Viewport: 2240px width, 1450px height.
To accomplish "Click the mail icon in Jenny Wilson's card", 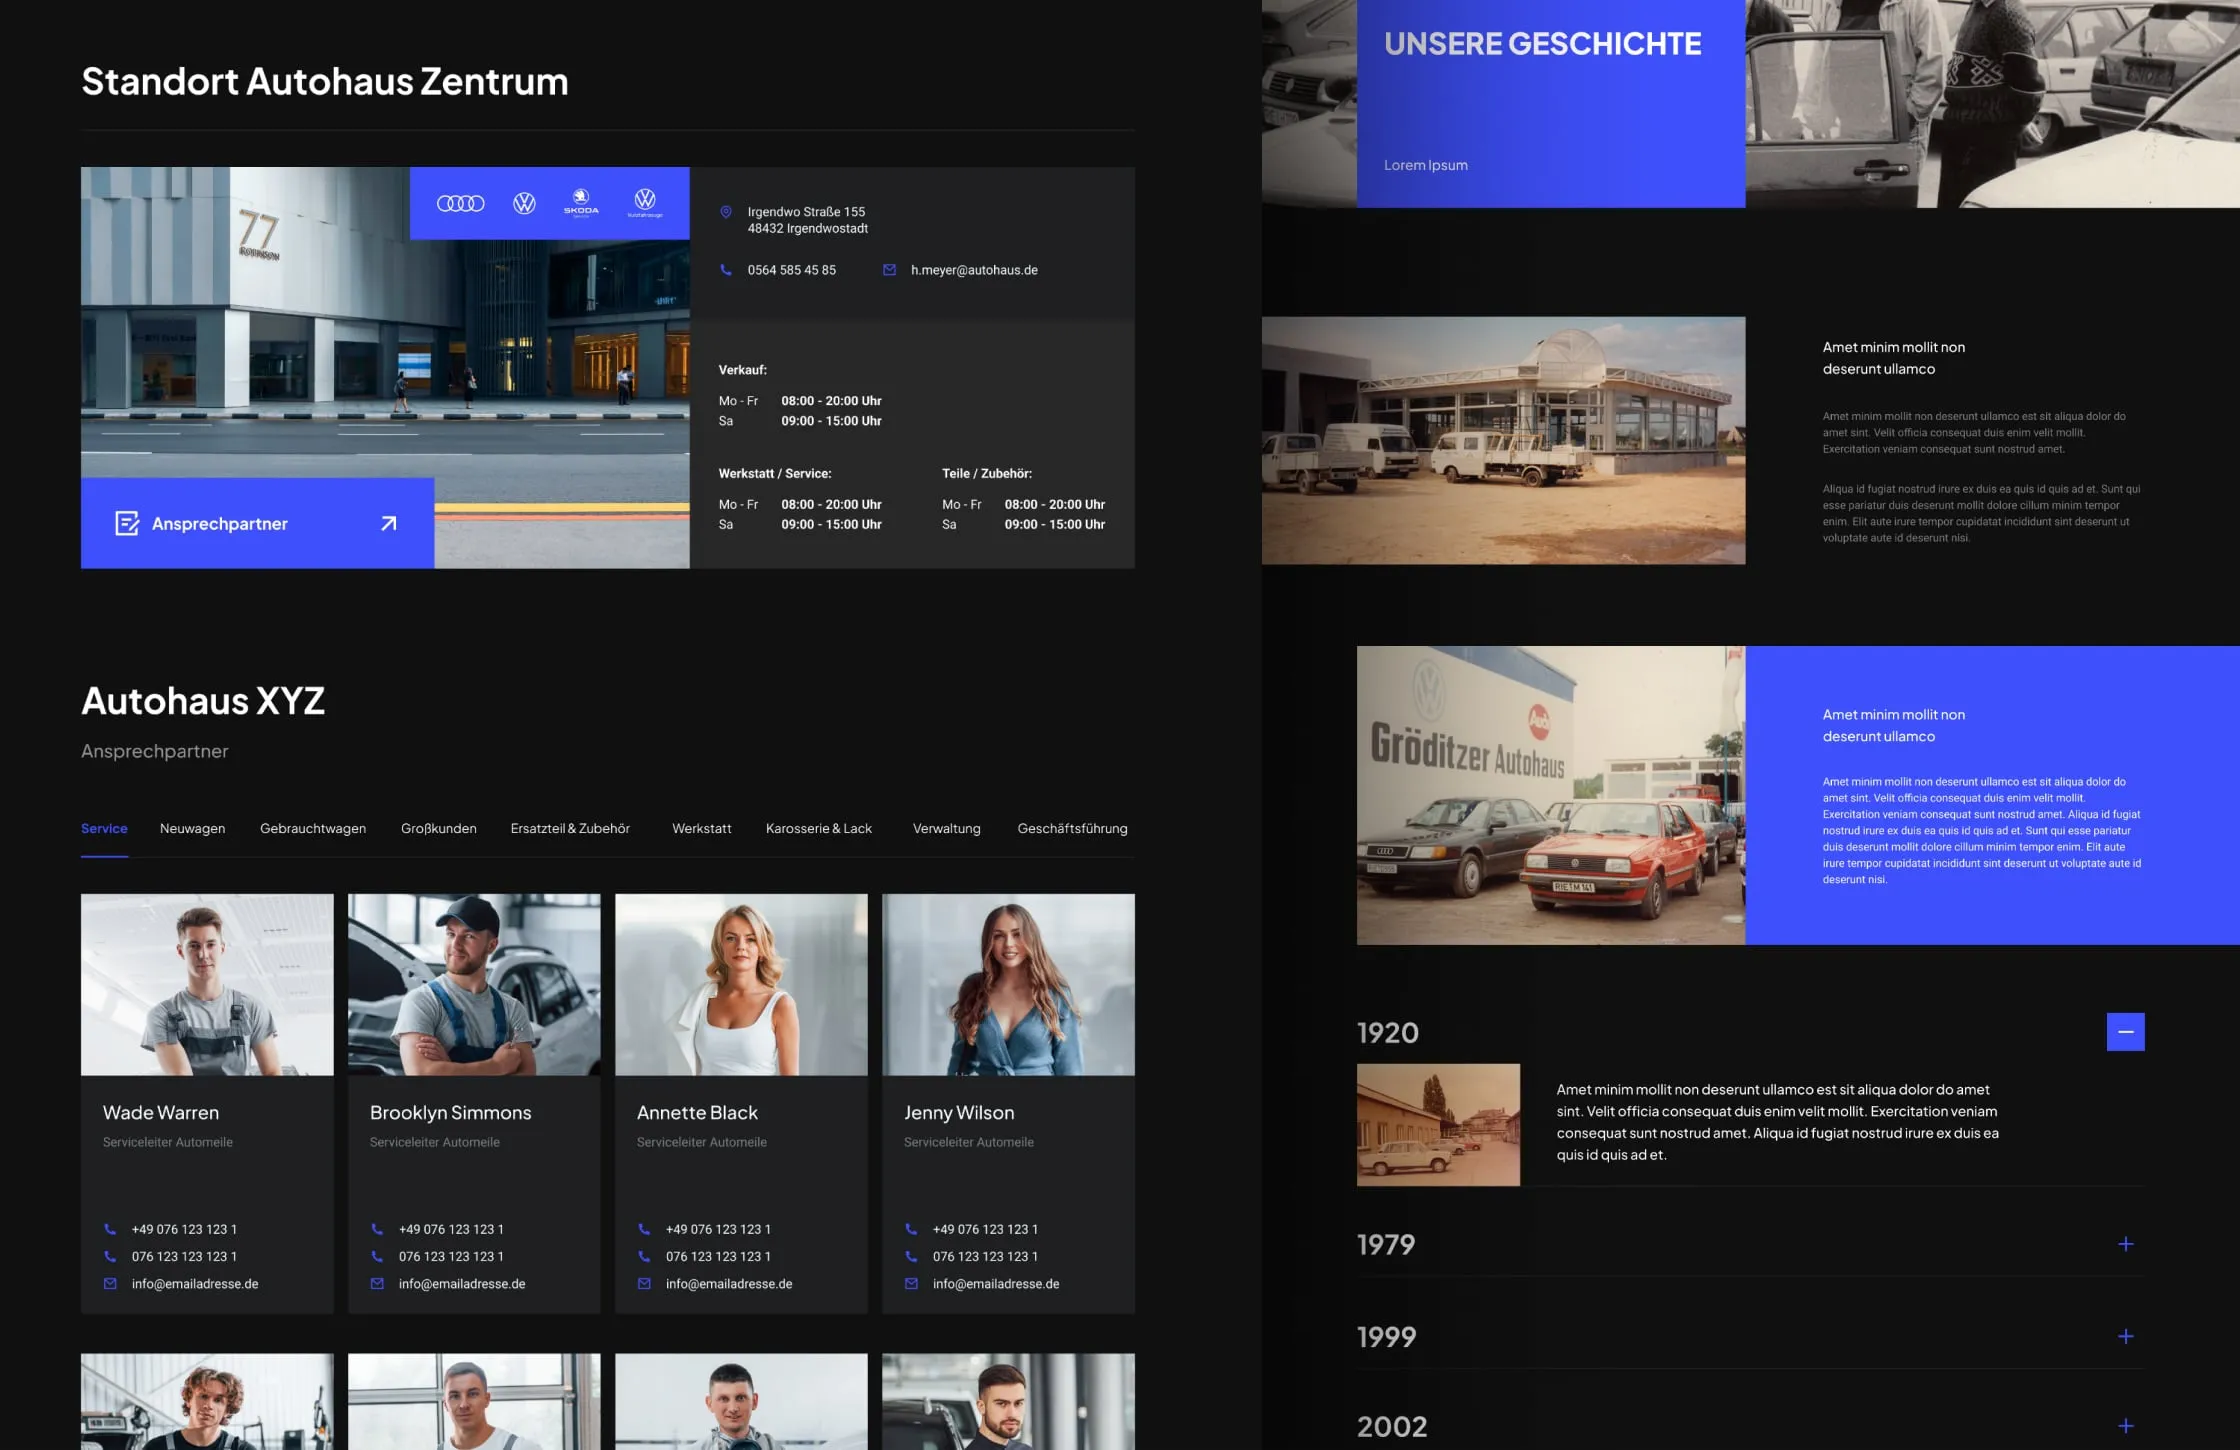I will [911, 1284].
